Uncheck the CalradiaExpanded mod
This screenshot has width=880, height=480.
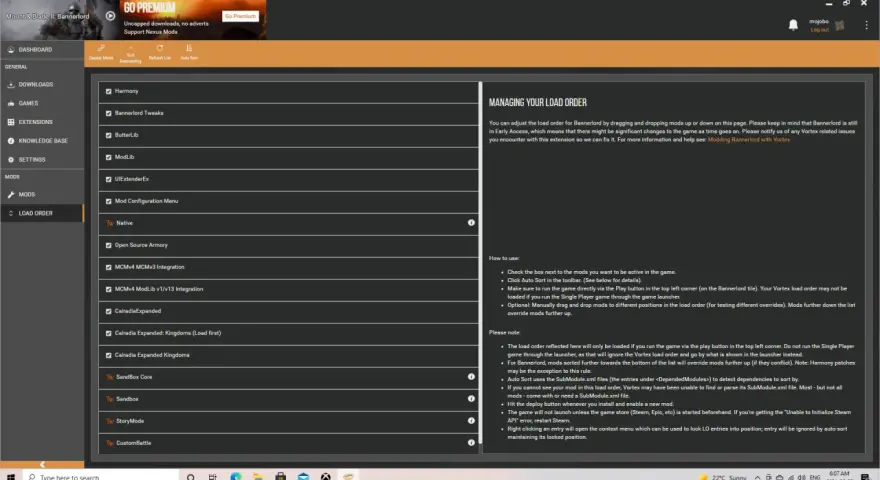click(109, 311)
